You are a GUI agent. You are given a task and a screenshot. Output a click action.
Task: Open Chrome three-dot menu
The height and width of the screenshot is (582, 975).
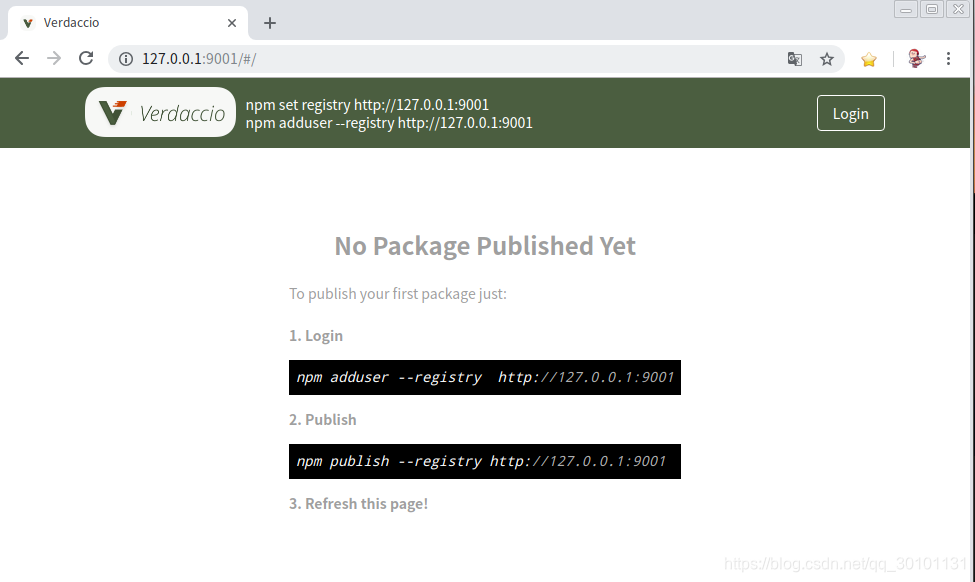(948, 58)
